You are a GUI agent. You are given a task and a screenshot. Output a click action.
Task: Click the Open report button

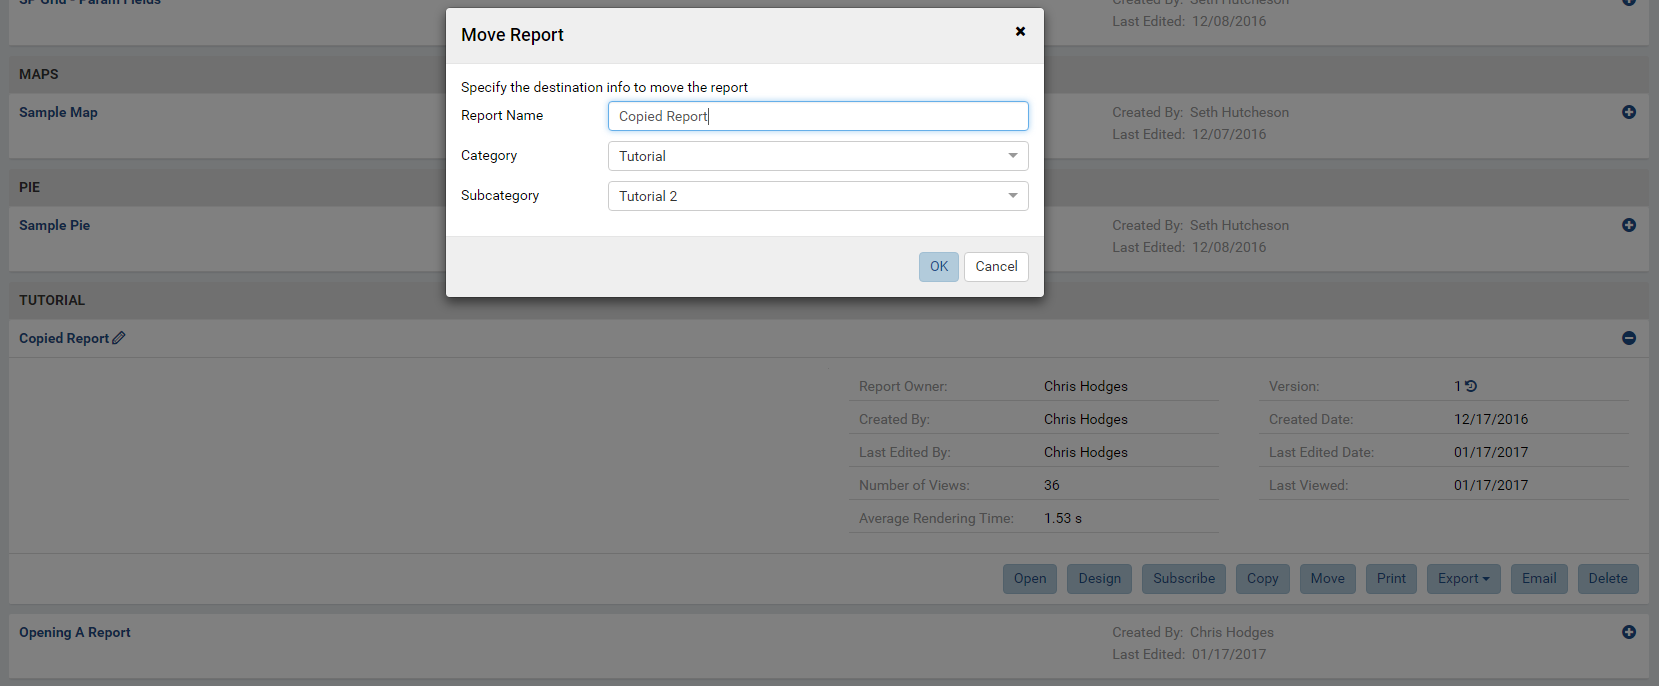[1030, 579]
